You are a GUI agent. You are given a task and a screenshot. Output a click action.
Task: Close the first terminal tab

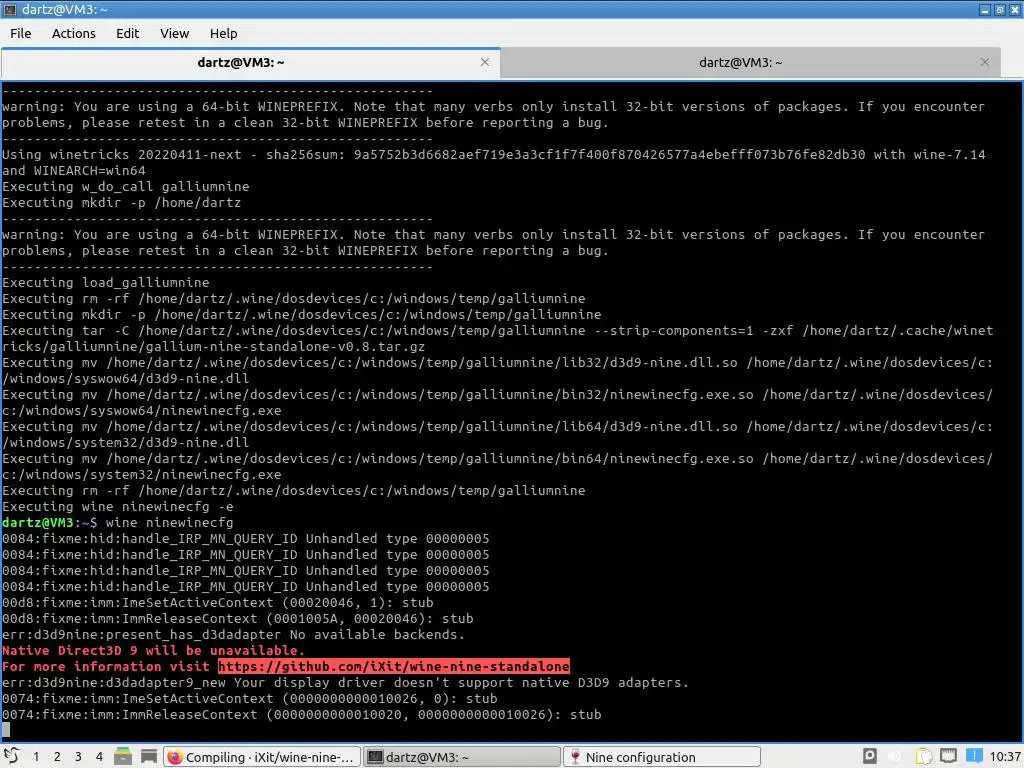pos(485,62)
